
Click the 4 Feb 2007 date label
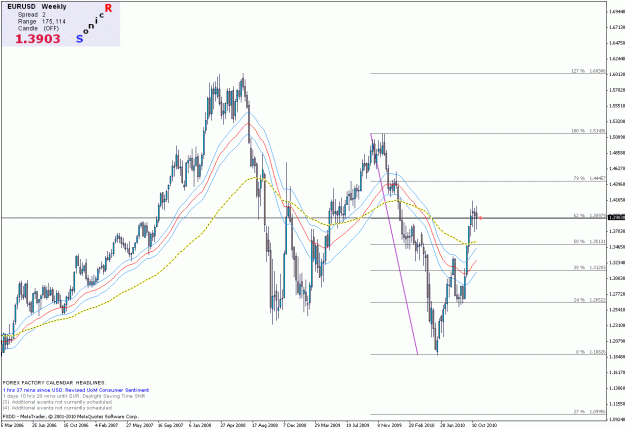[107, 425]
